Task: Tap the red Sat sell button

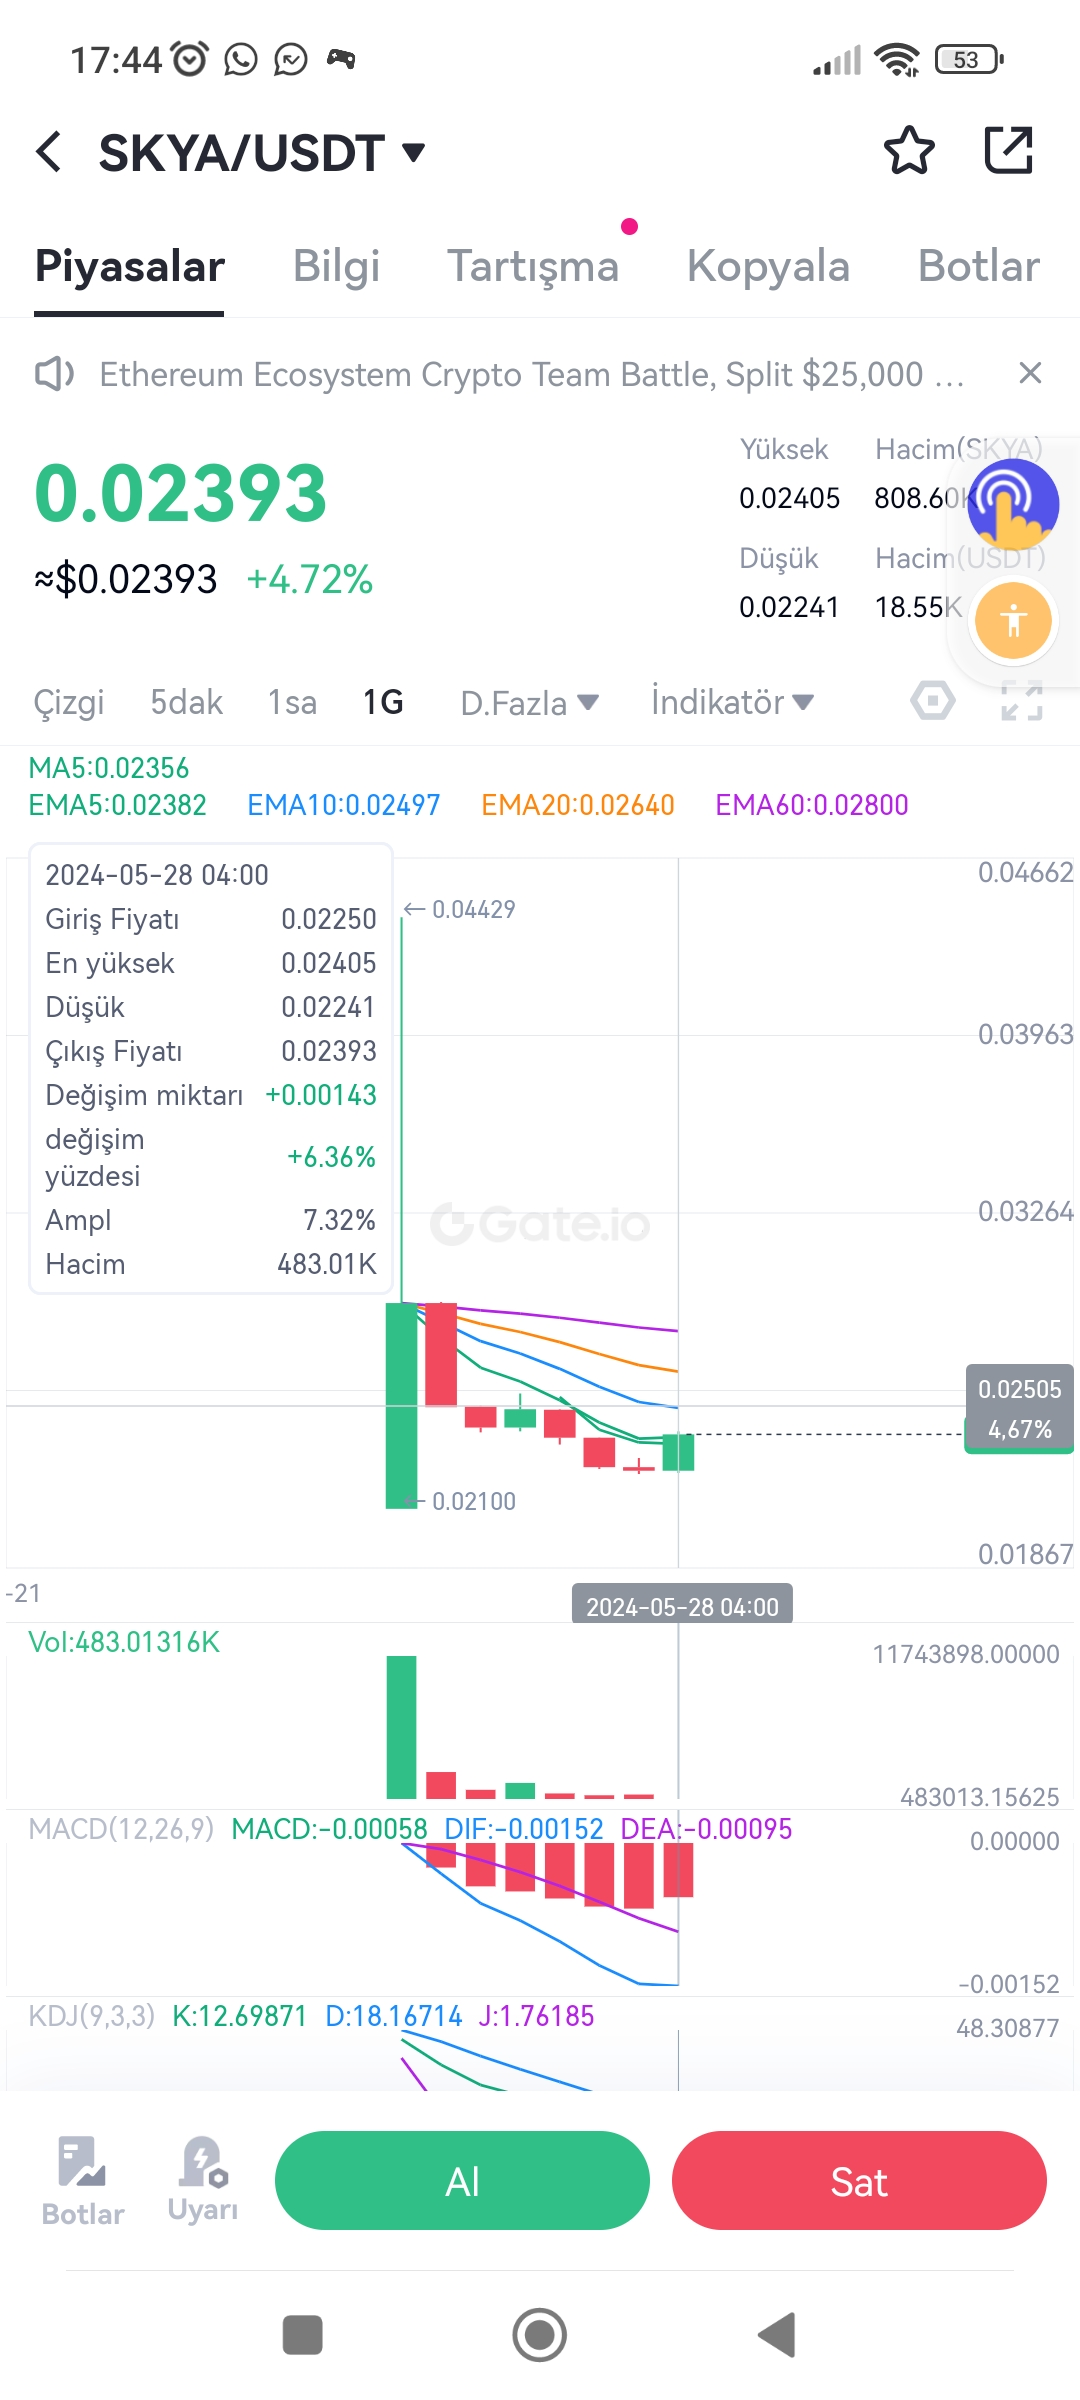Action: pyautogui.click(x=859, y=2180)
